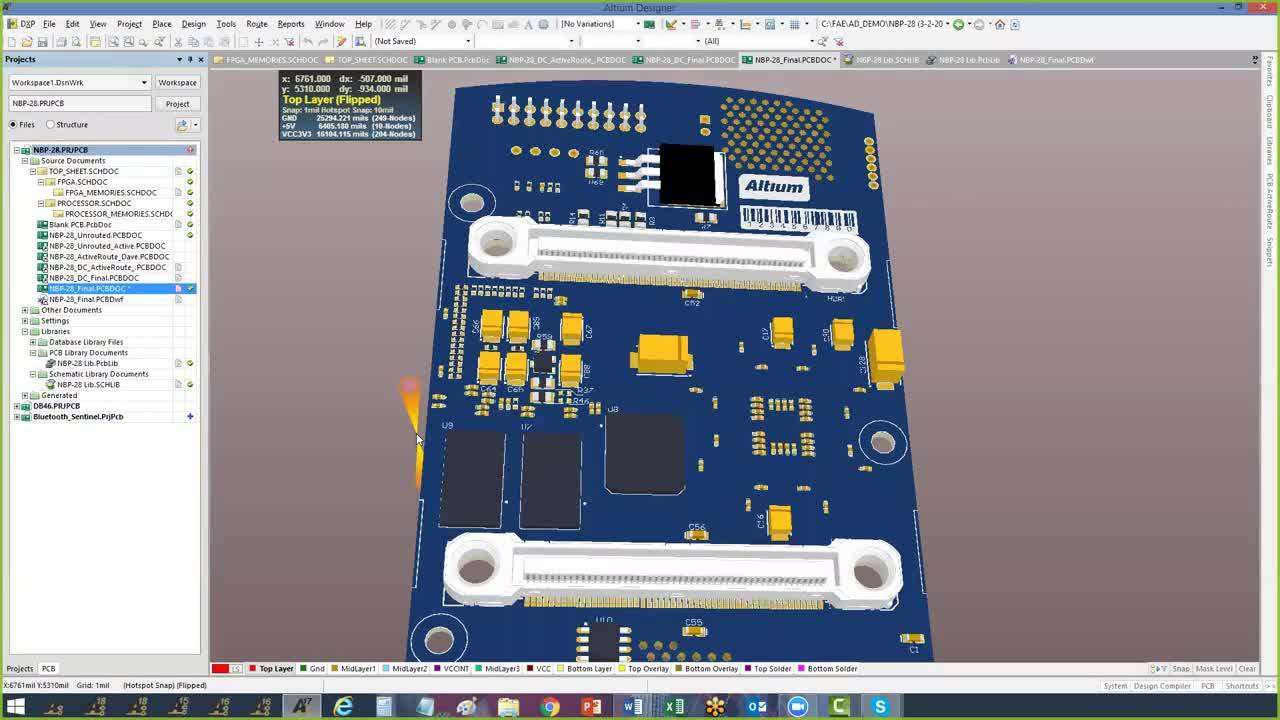The image size is (1280, 720).
Task: Open the No Variations dropdown
Action: (637, 24)
